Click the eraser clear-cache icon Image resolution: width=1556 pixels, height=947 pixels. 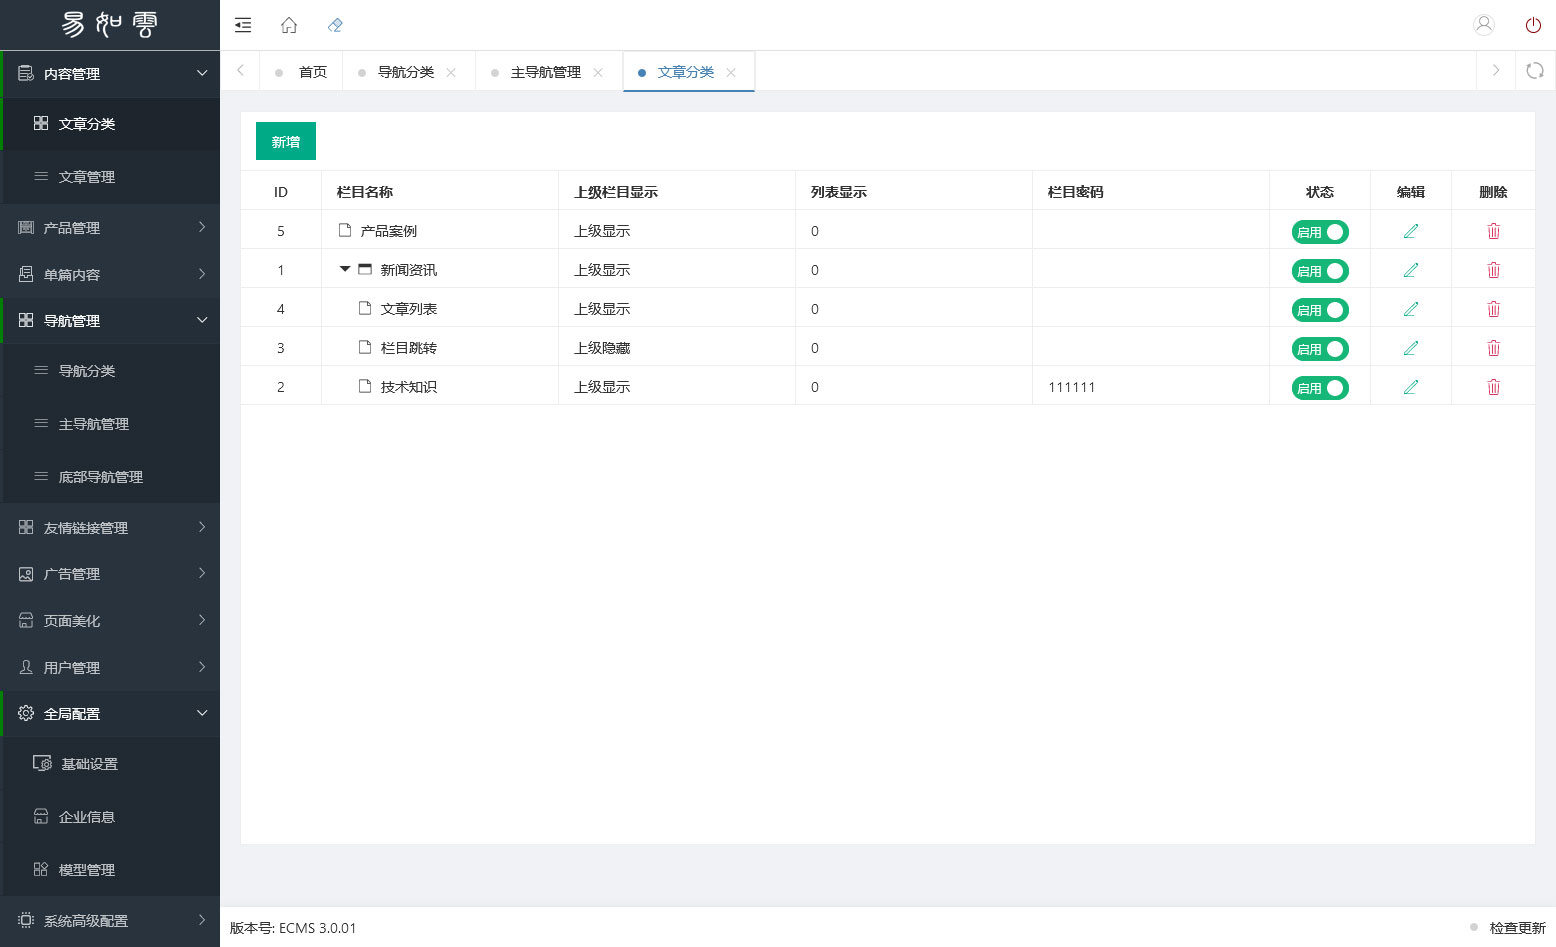(x=335, y=25)
